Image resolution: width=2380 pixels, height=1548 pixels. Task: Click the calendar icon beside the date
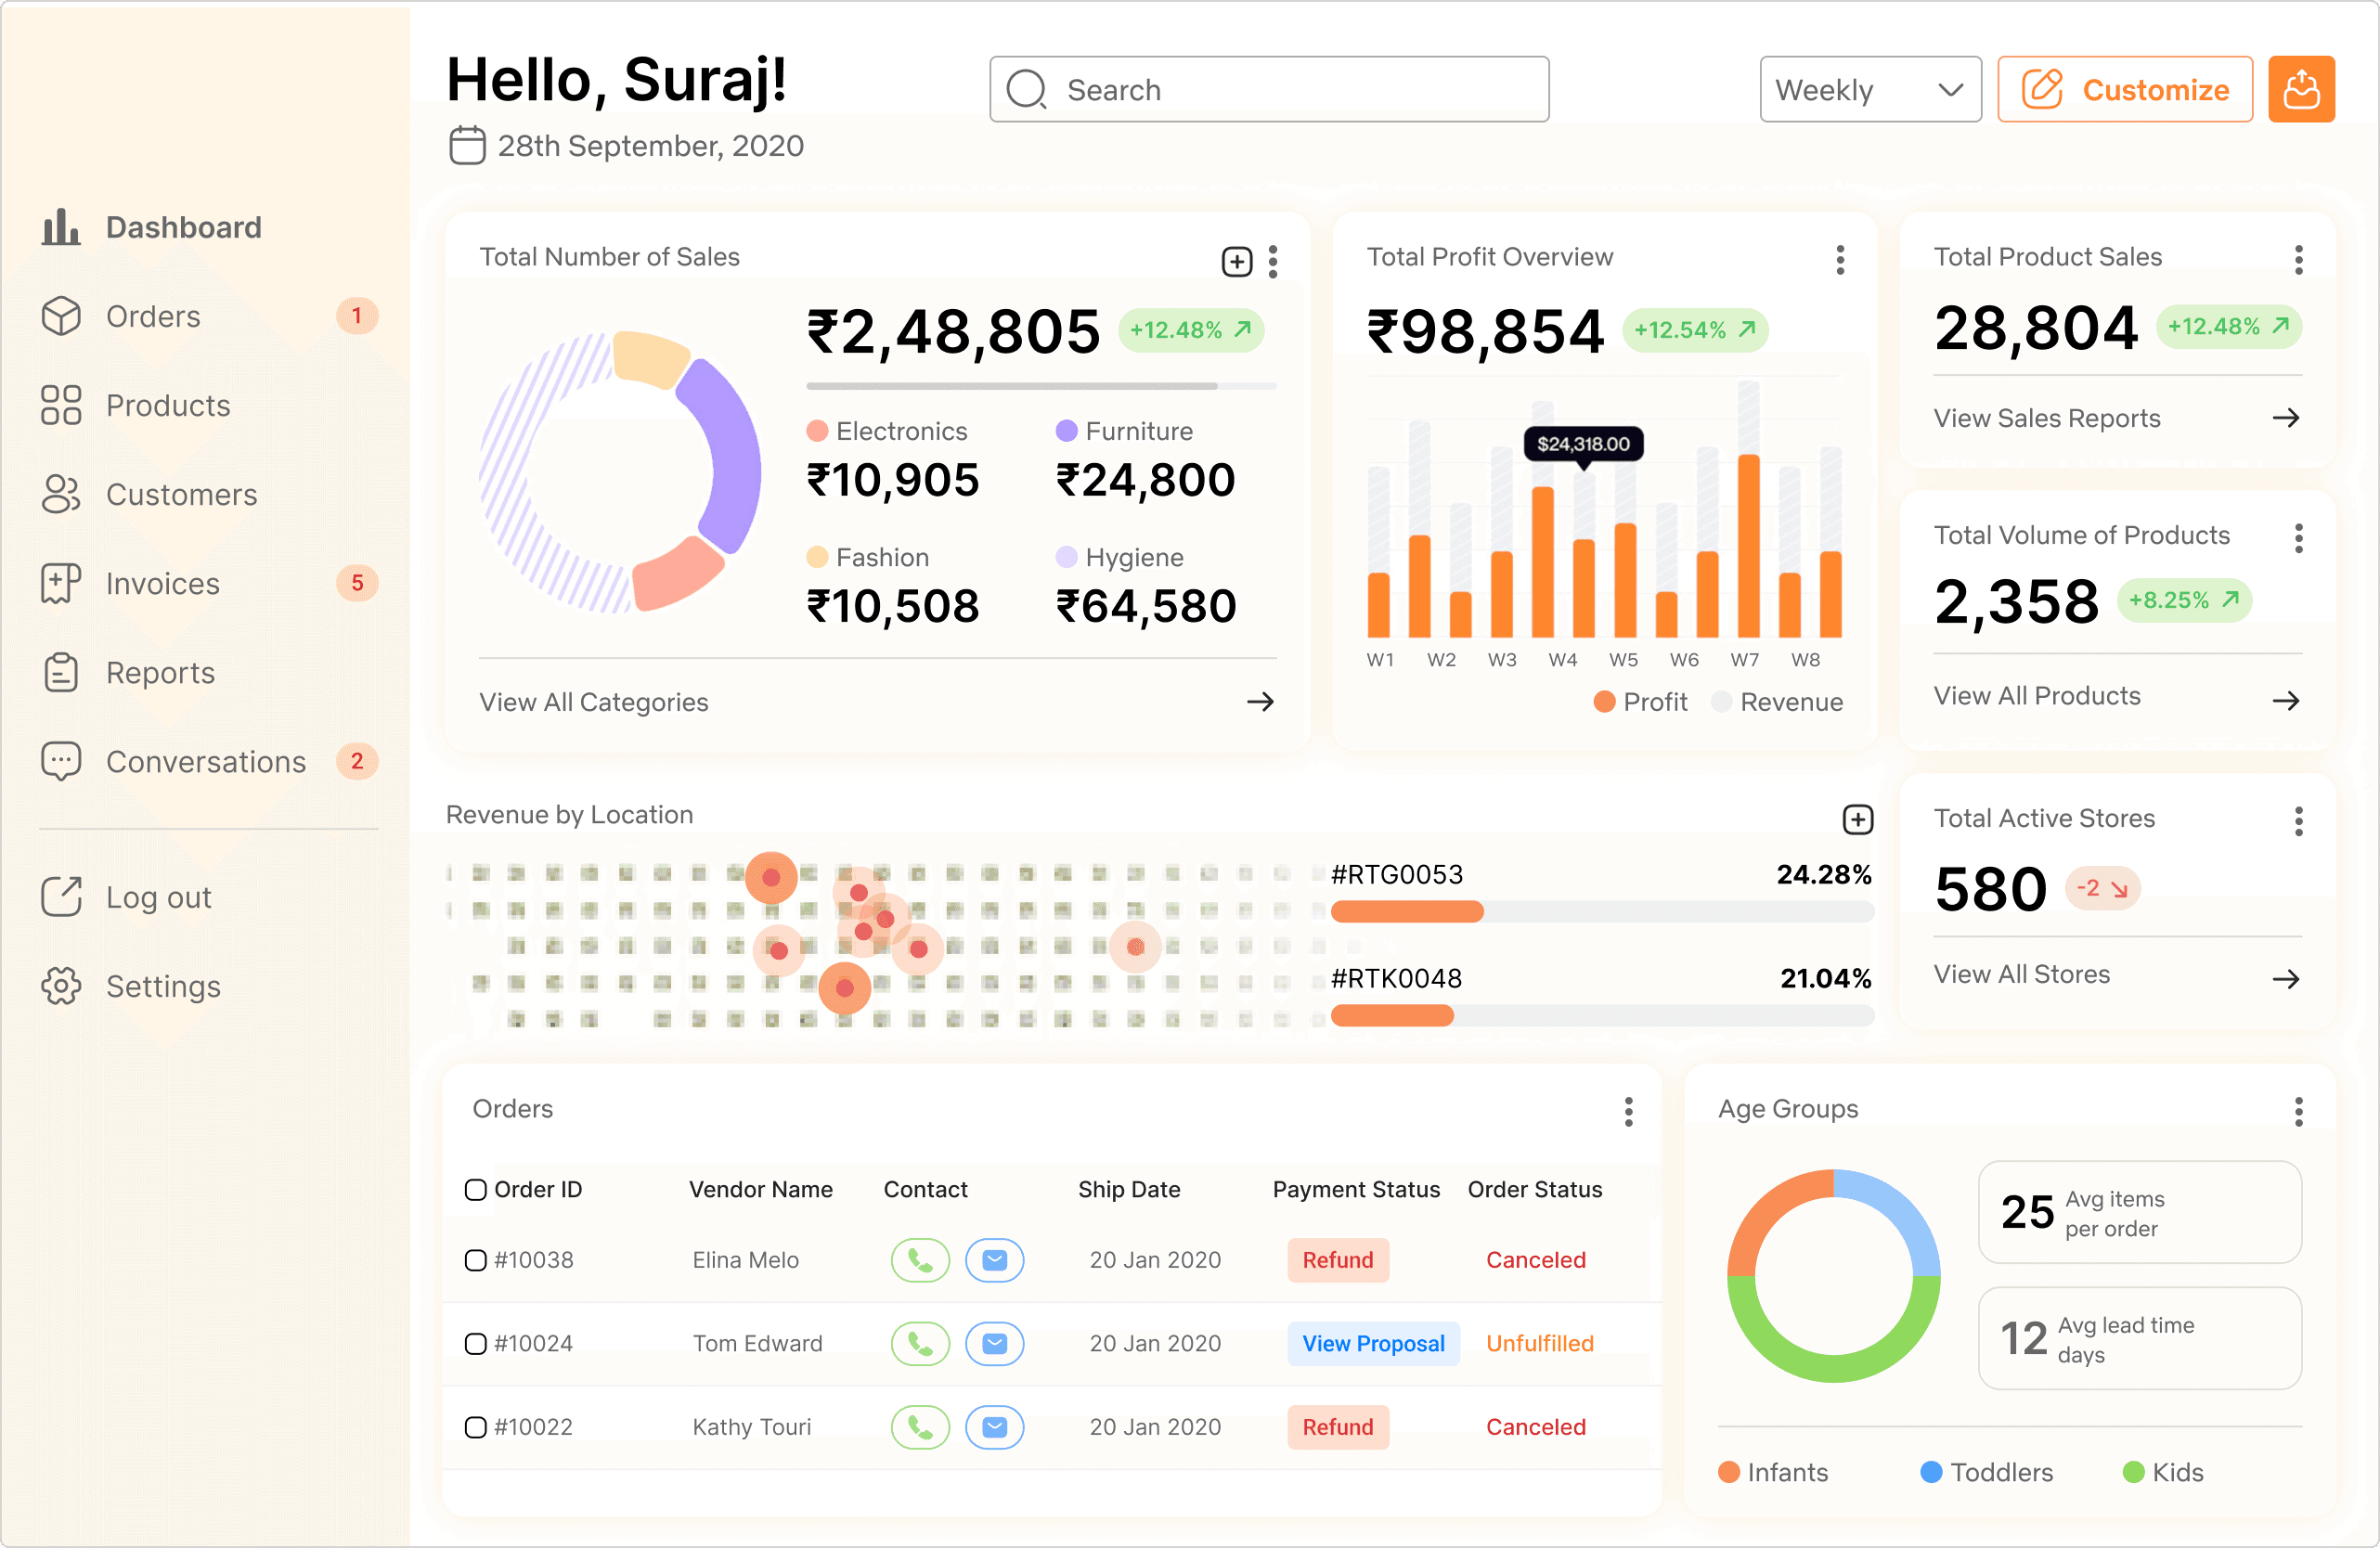point(467,146)
